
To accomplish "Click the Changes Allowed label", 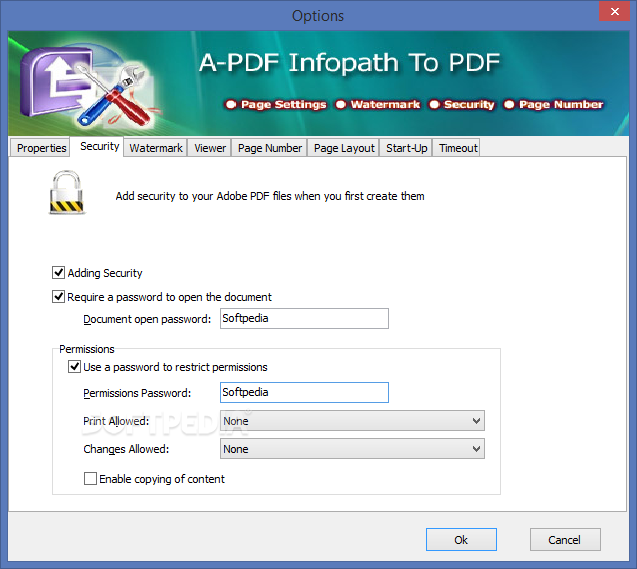I will pos(126,449).
